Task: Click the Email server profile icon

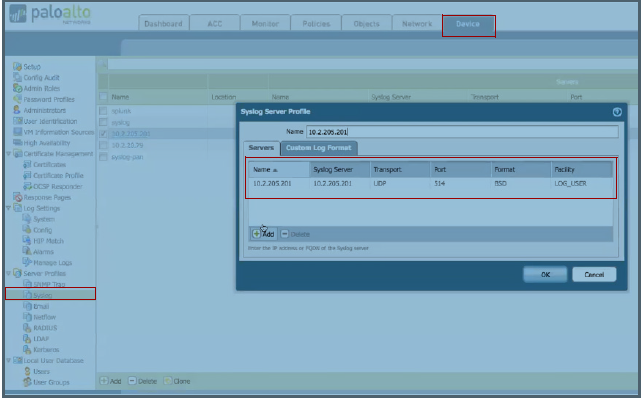Action: pos(27,306)
